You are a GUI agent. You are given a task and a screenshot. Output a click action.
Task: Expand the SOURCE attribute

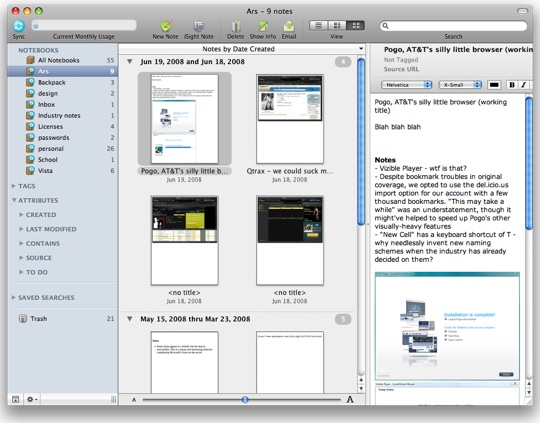21,258
